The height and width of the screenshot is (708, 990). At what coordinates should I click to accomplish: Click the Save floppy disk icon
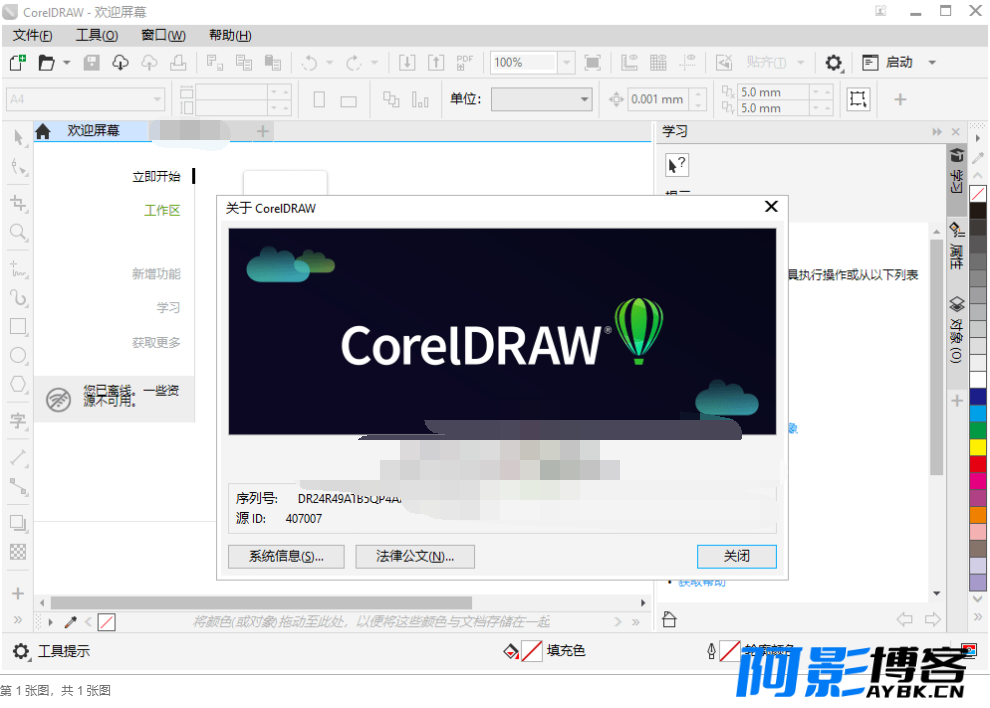pos(92,63)
